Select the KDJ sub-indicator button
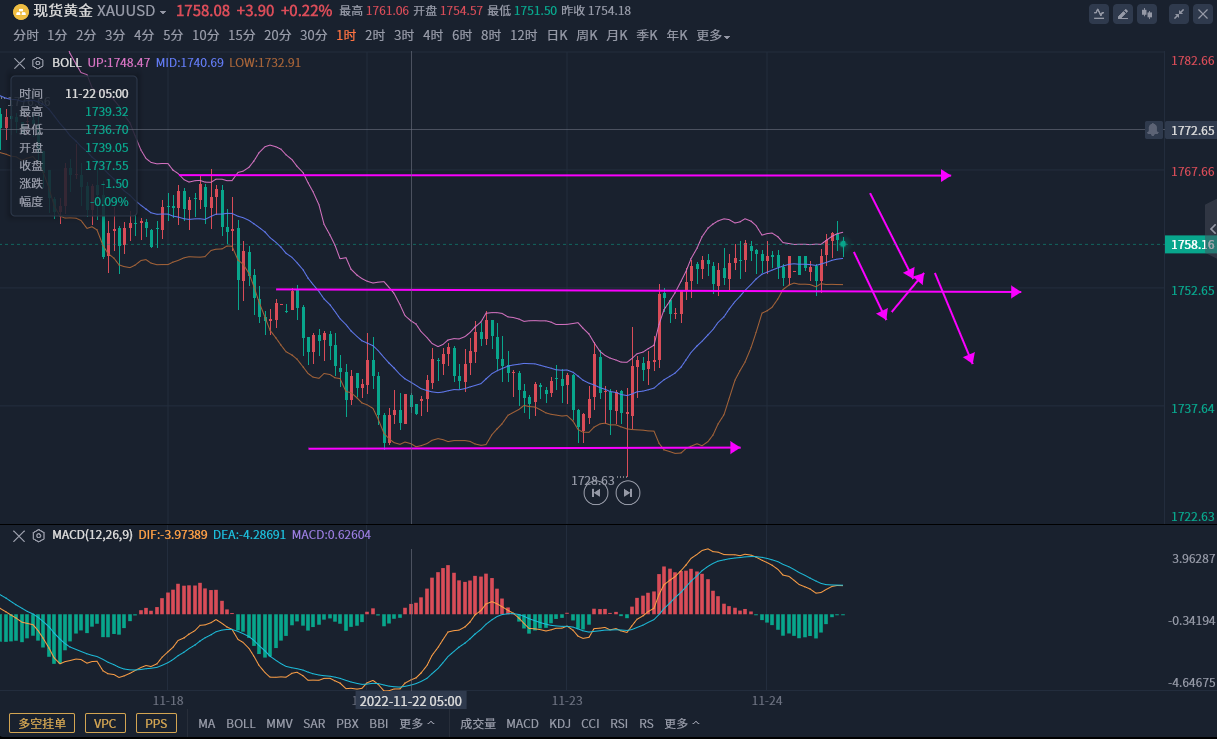 click(560, 723)
